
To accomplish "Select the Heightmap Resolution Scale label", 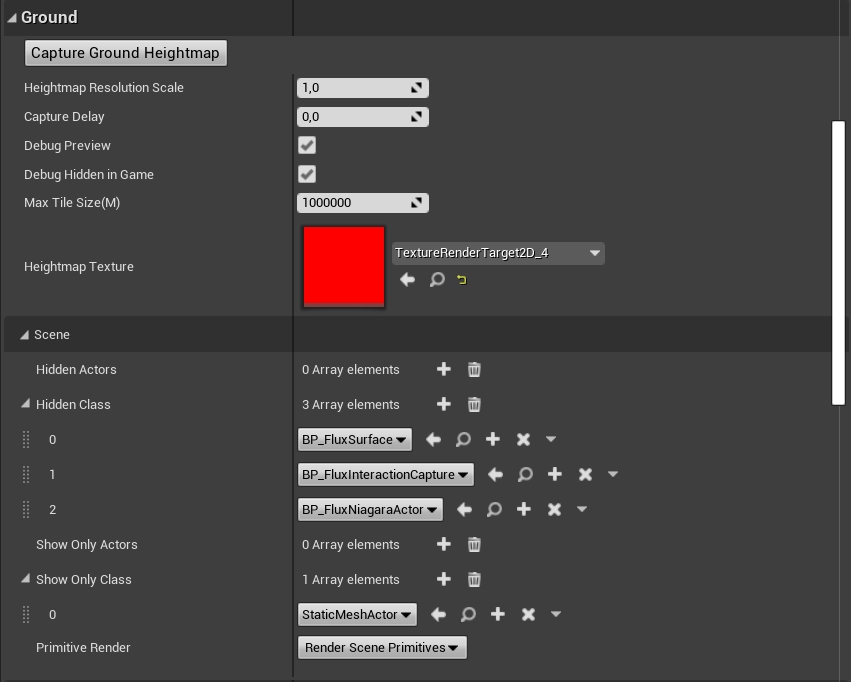I will click(104, 88).
